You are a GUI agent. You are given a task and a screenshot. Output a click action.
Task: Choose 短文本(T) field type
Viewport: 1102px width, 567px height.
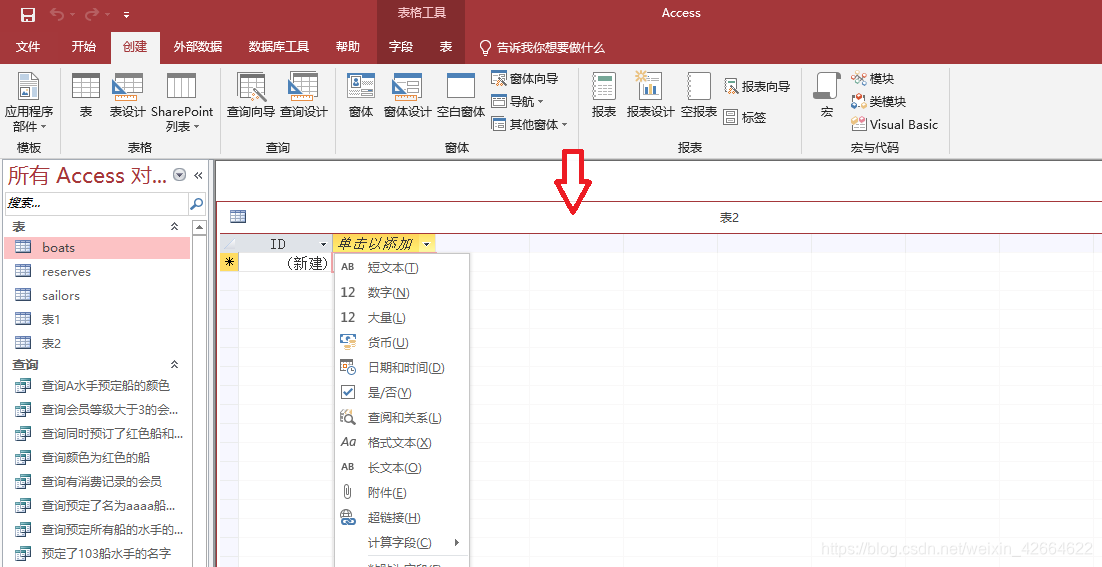point(401,267)
